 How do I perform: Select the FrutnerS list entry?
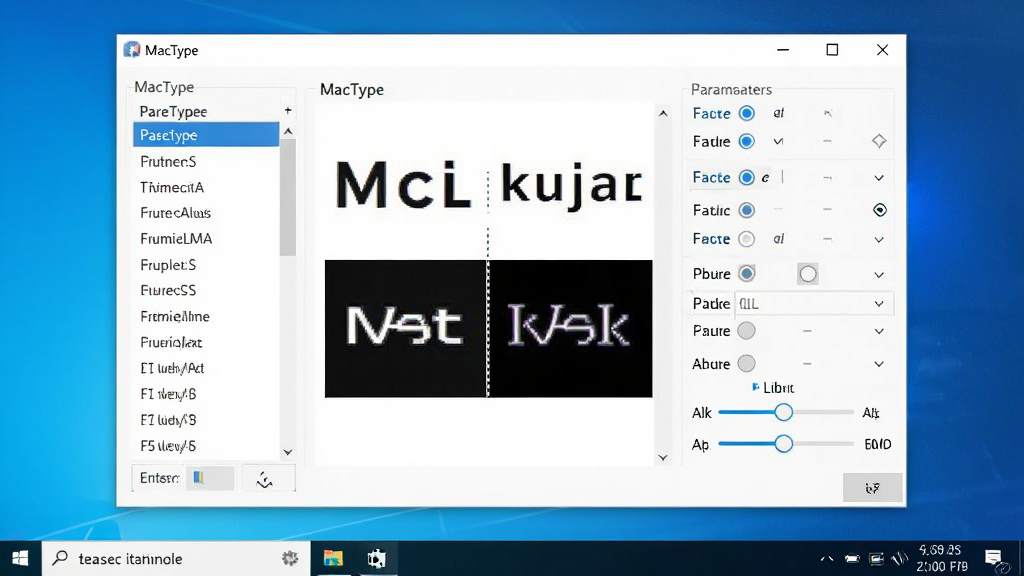click(206, 161)
